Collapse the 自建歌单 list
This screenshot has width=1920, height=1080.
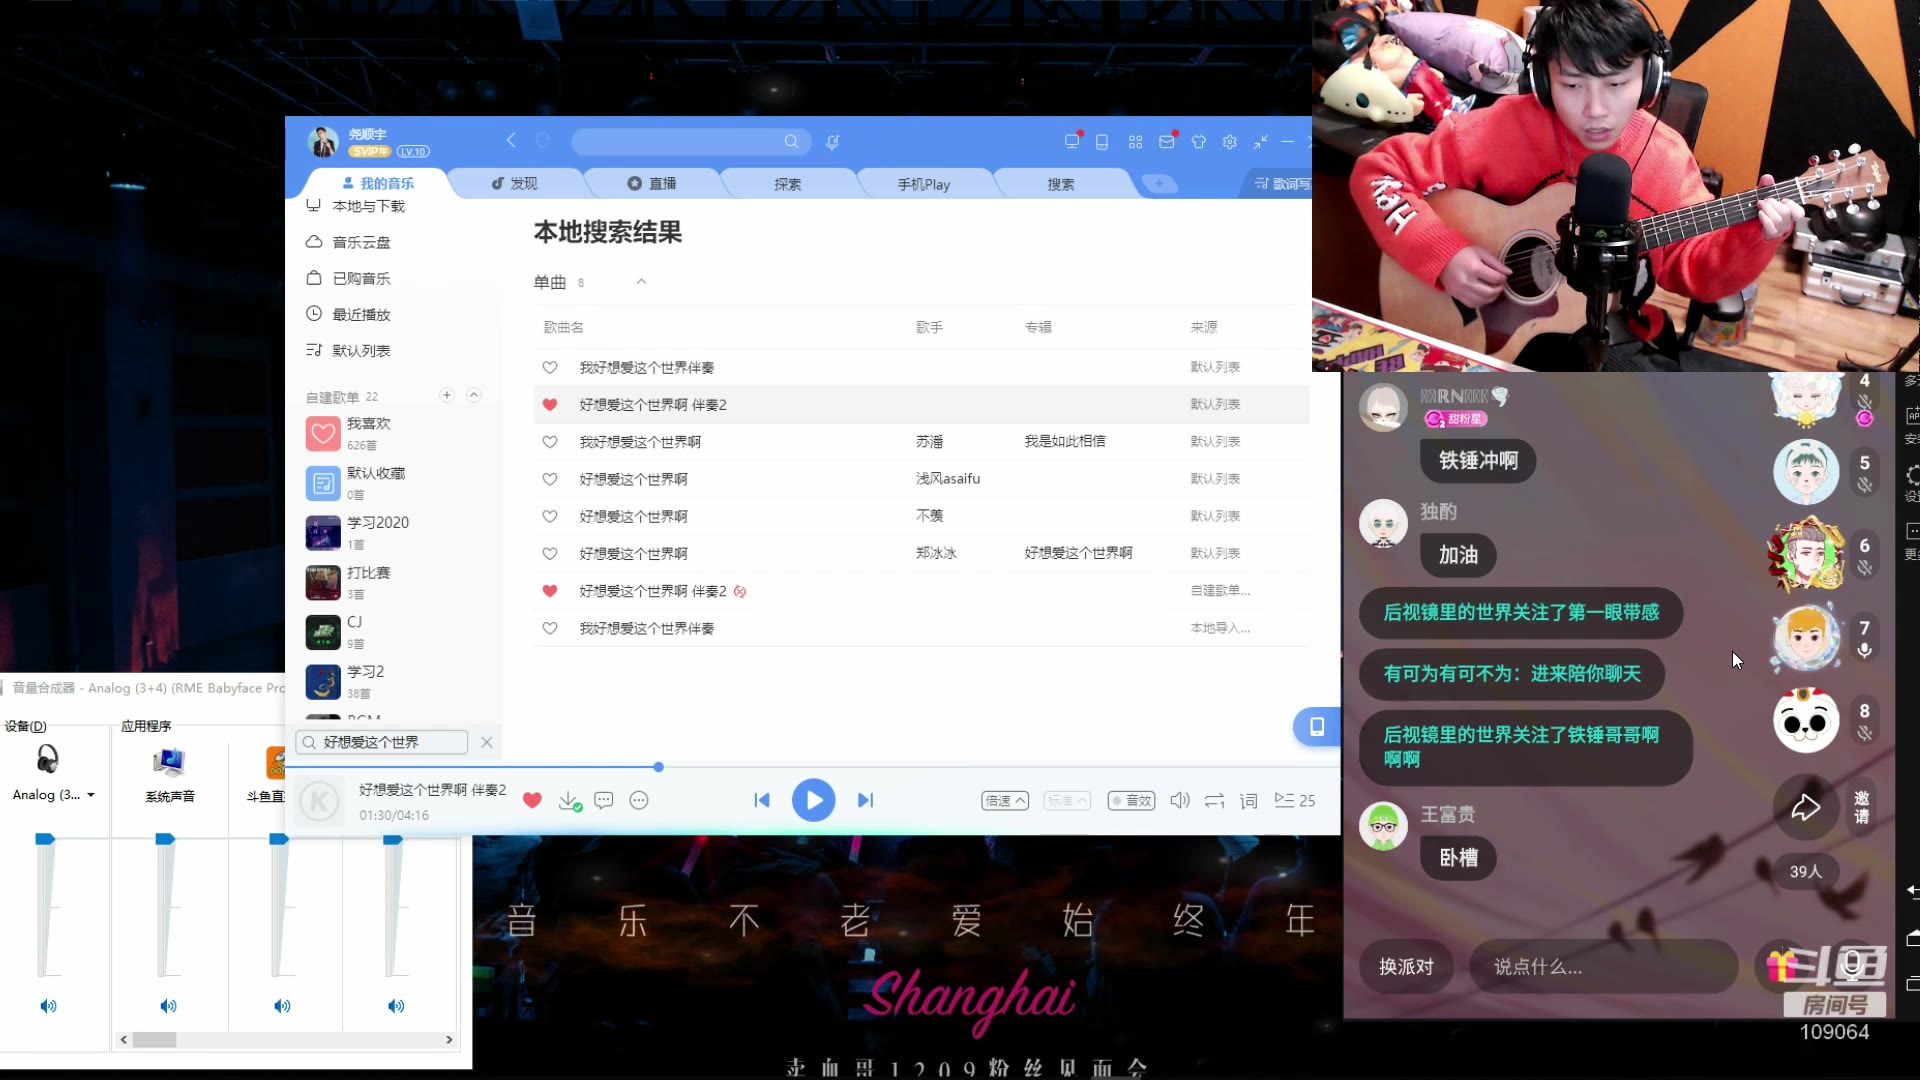(x=474, y=395)
